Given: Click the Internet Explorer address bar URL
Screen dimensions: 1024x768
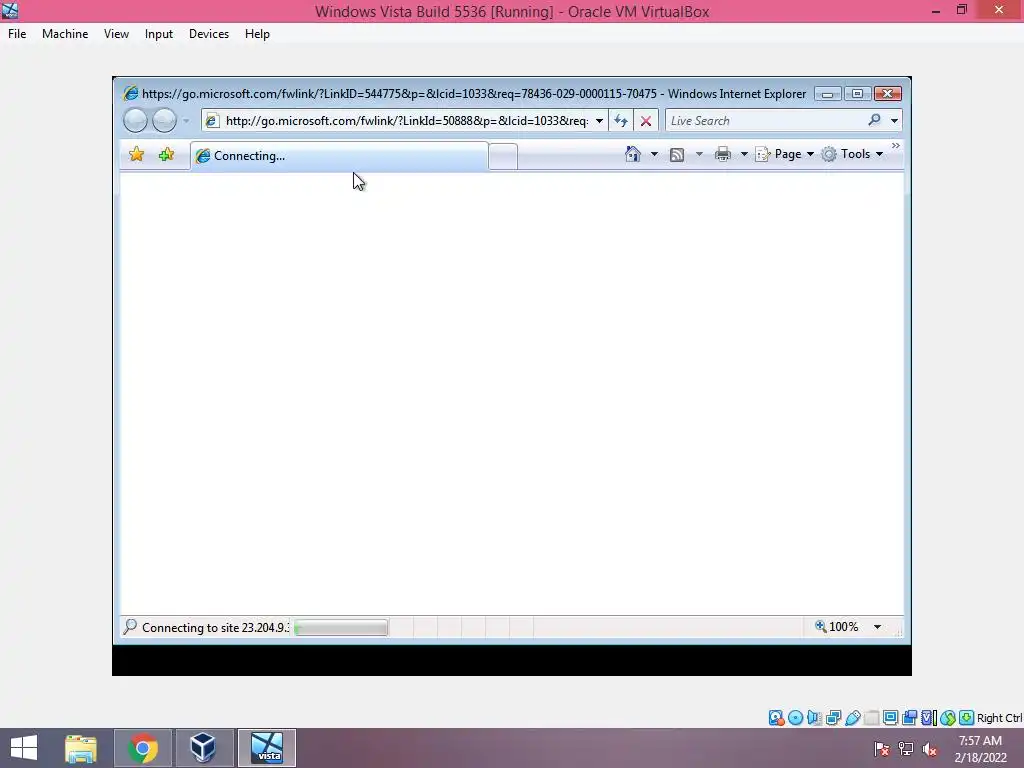Looking at the screenshot, I should coord(407,121).
